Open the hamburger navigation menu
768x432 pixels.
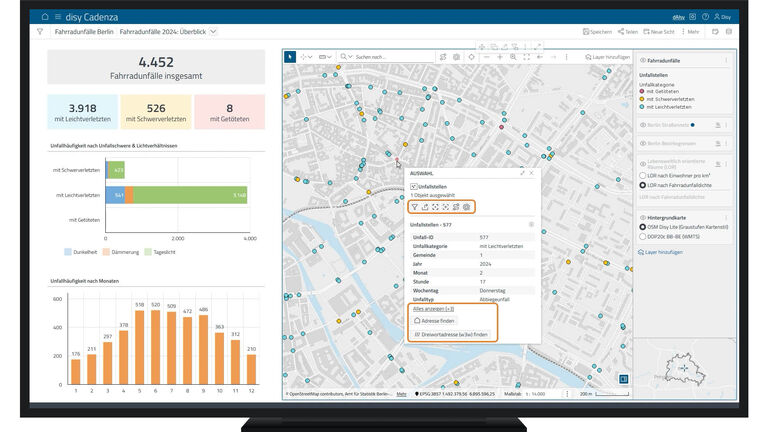click(58, 17)
